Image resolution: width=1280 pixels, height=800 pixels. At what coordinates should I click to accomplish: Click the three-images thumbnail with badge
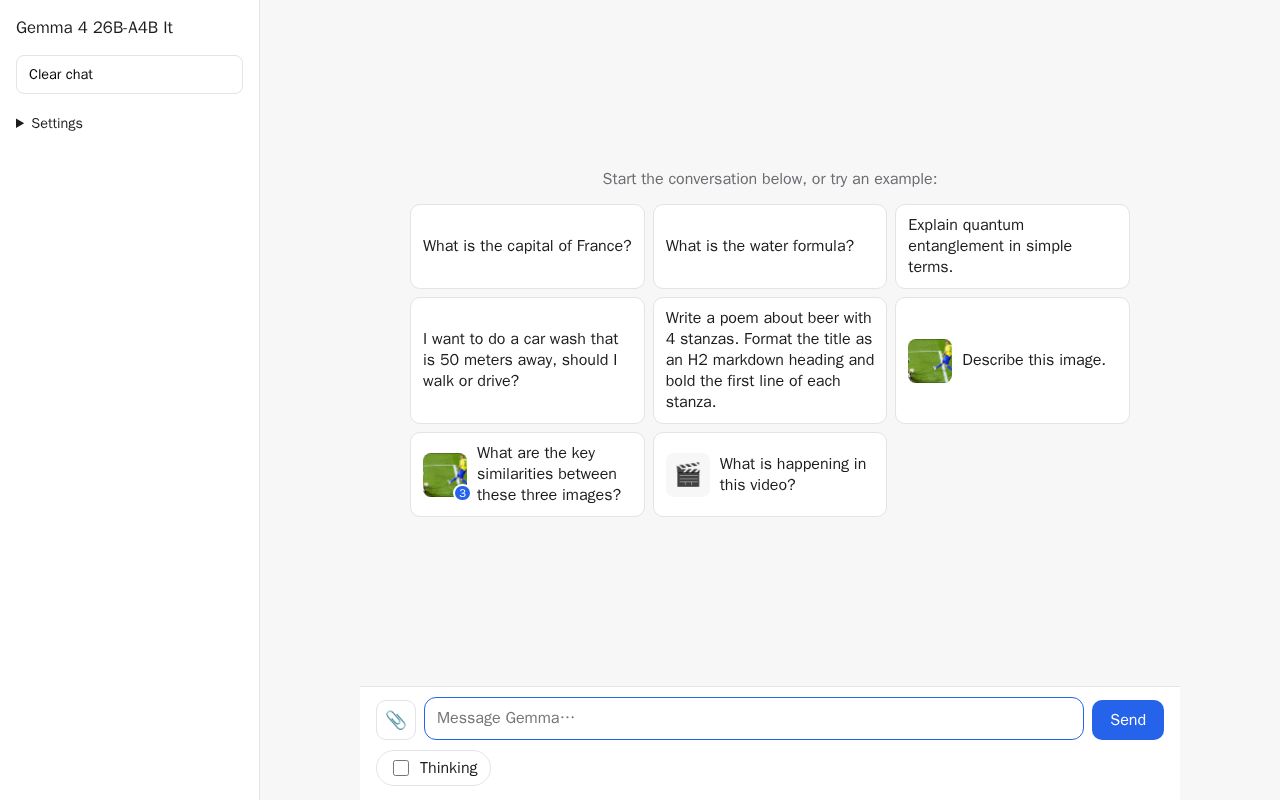pos(445,475)
